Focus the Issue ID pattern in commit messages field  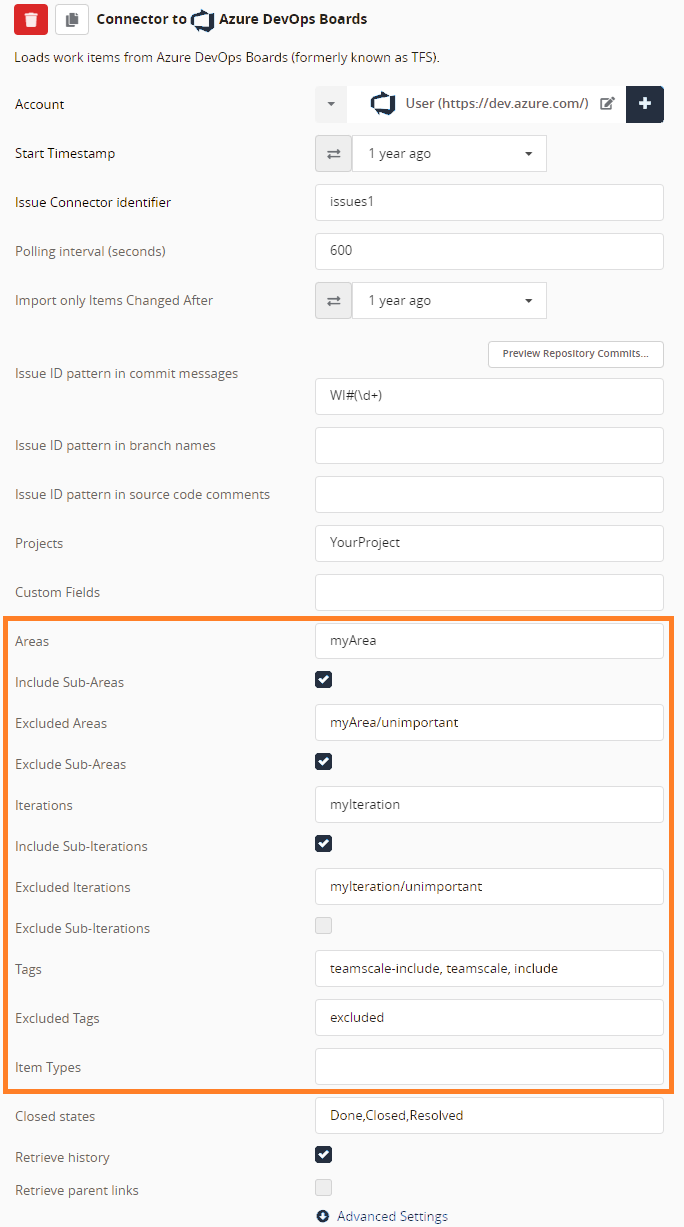489,396
